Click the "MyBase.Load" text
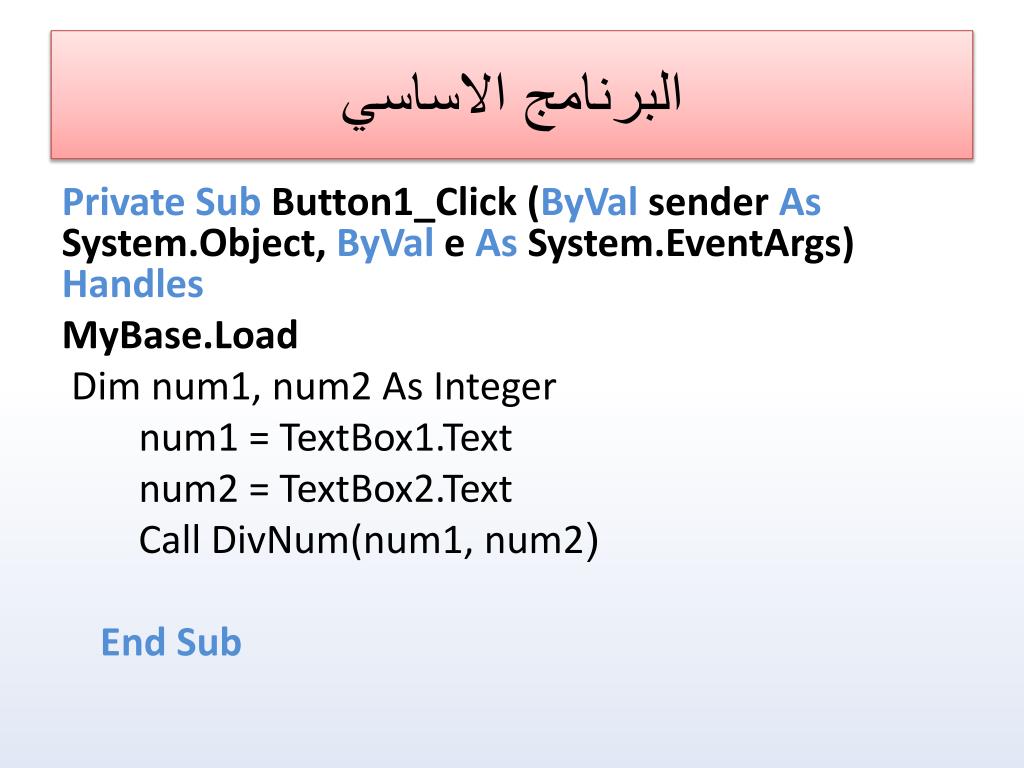1024x768 pixels. pos(180,335)
